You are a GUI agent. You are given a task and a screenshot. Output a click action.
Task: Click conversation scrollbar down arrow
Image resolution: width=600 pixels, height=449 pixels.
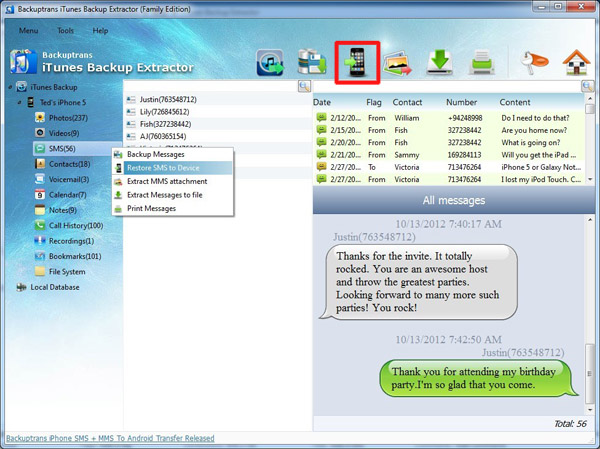point(590,410)
